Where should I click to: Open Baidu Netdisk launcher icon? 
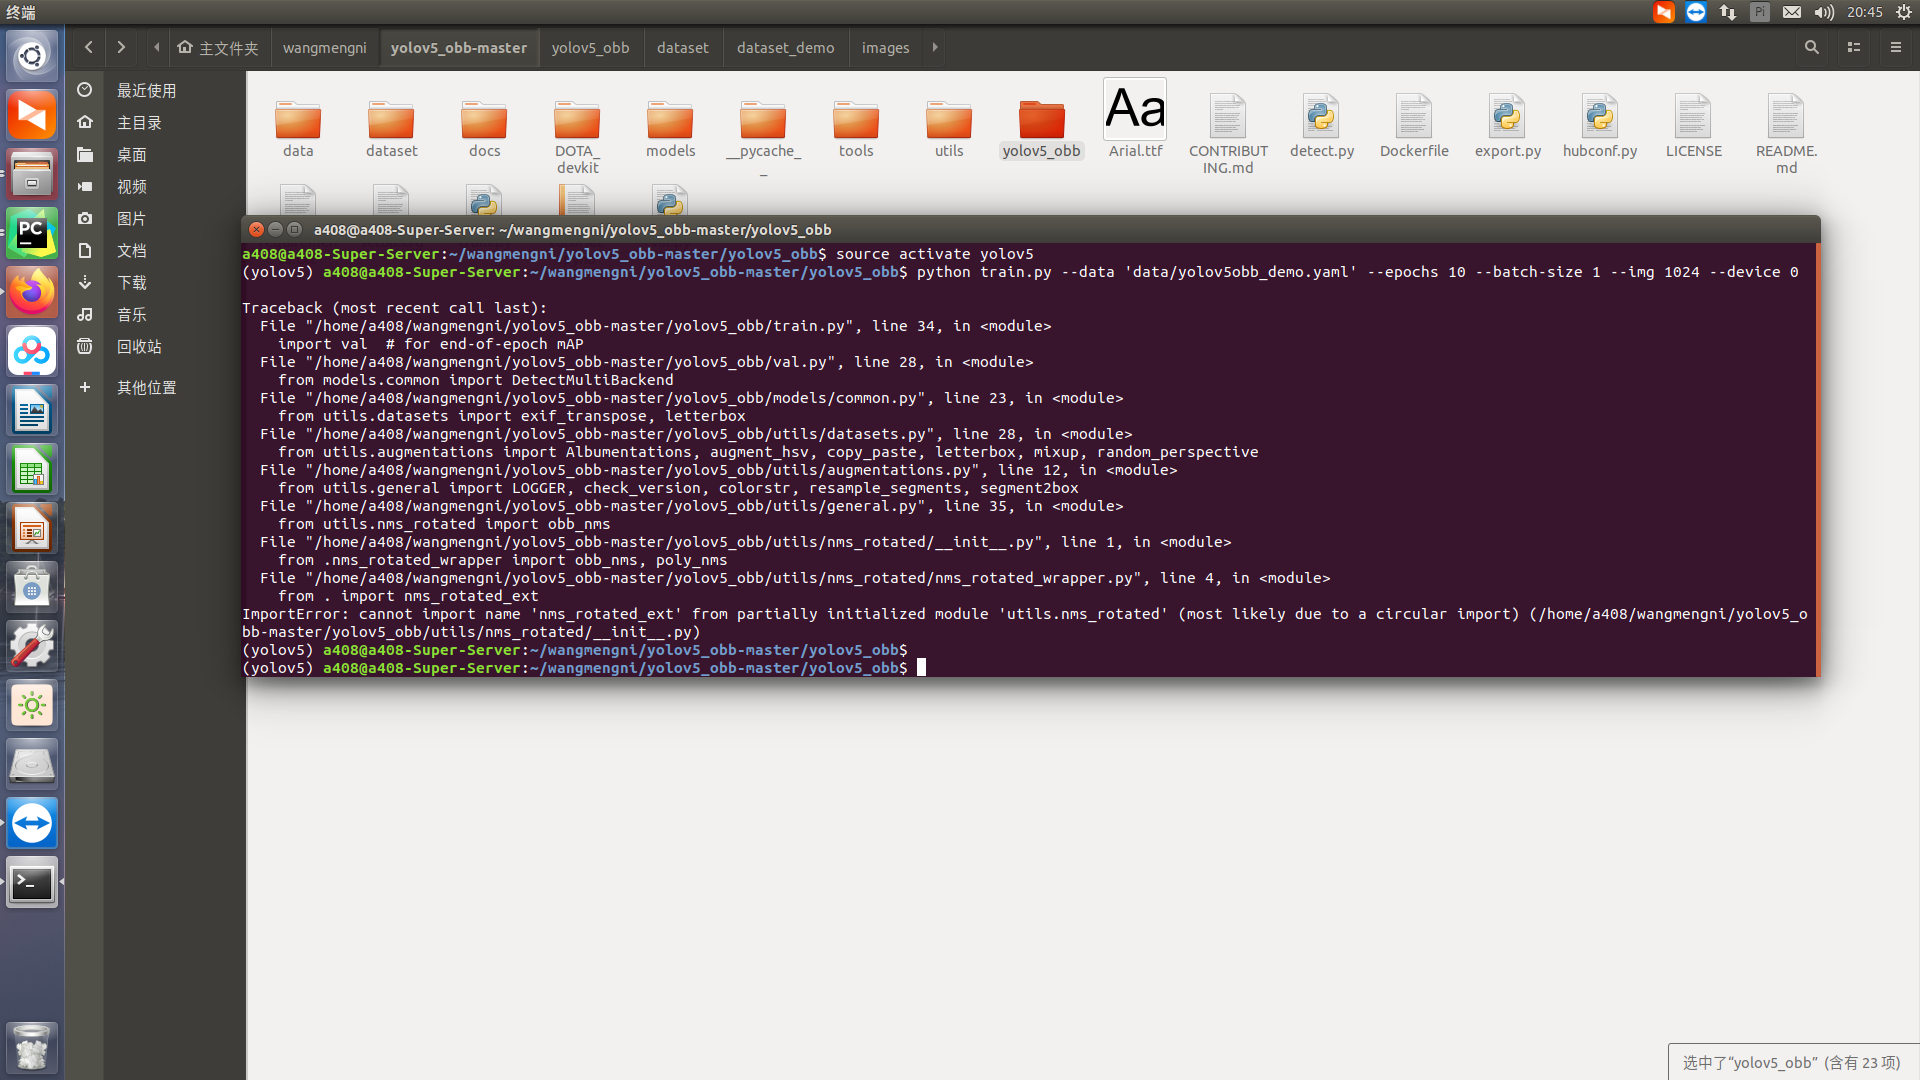point(32,352)
